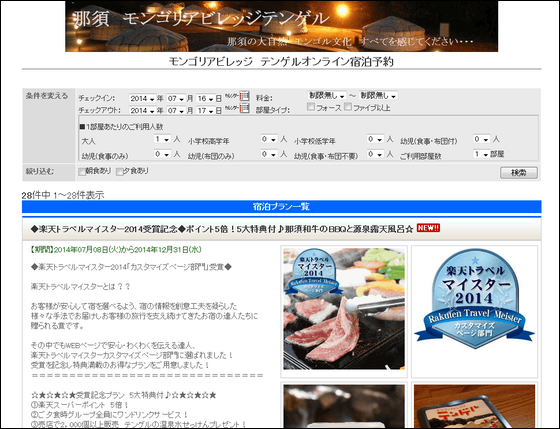Click the モンゴリアビレッジ テンゲルオンライン宿泊予約 heading
560x429 pixels.
[x=281, y=62]
